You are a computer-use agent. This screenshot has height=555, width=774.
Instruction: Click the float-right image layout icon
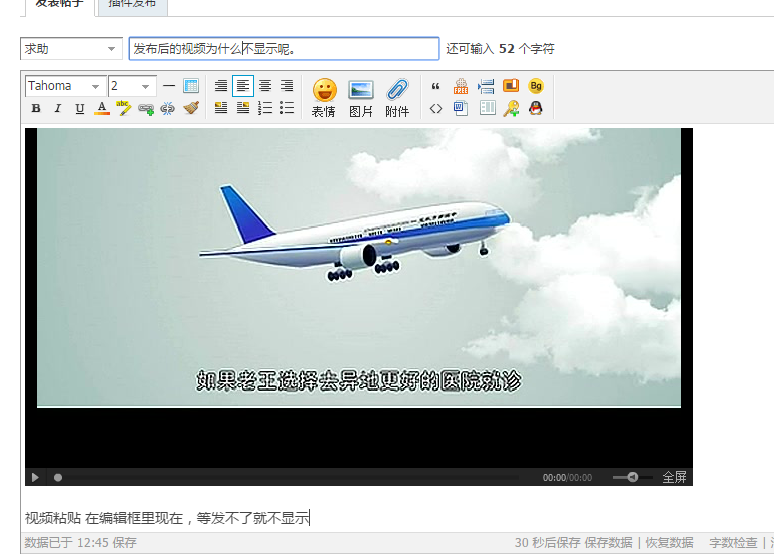pyautogui.click(x=242, y=108)
